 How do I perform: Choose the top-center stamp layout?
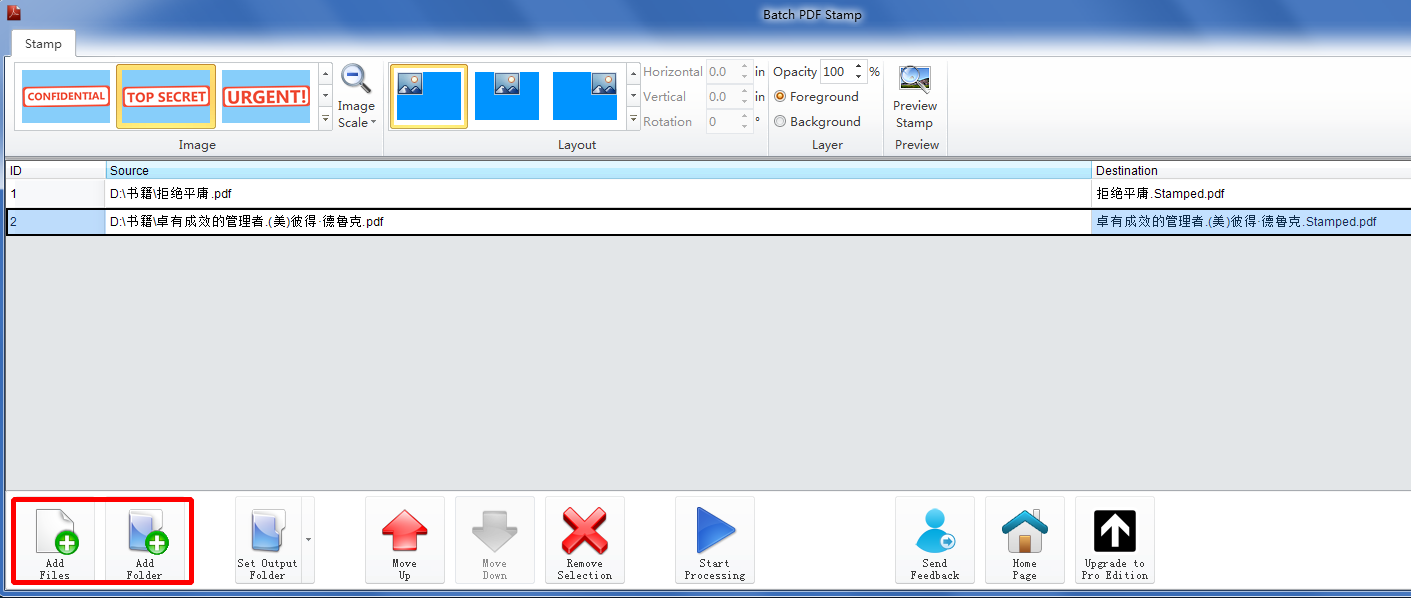(x=507, y=96)
